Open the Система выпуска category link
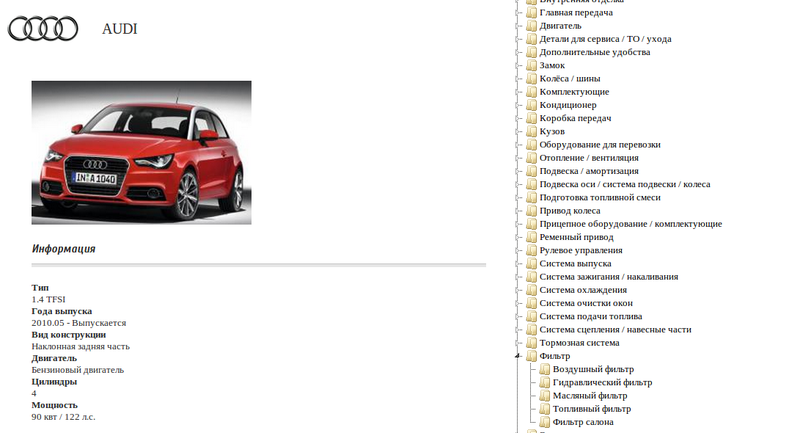 [x=575, y=264]
